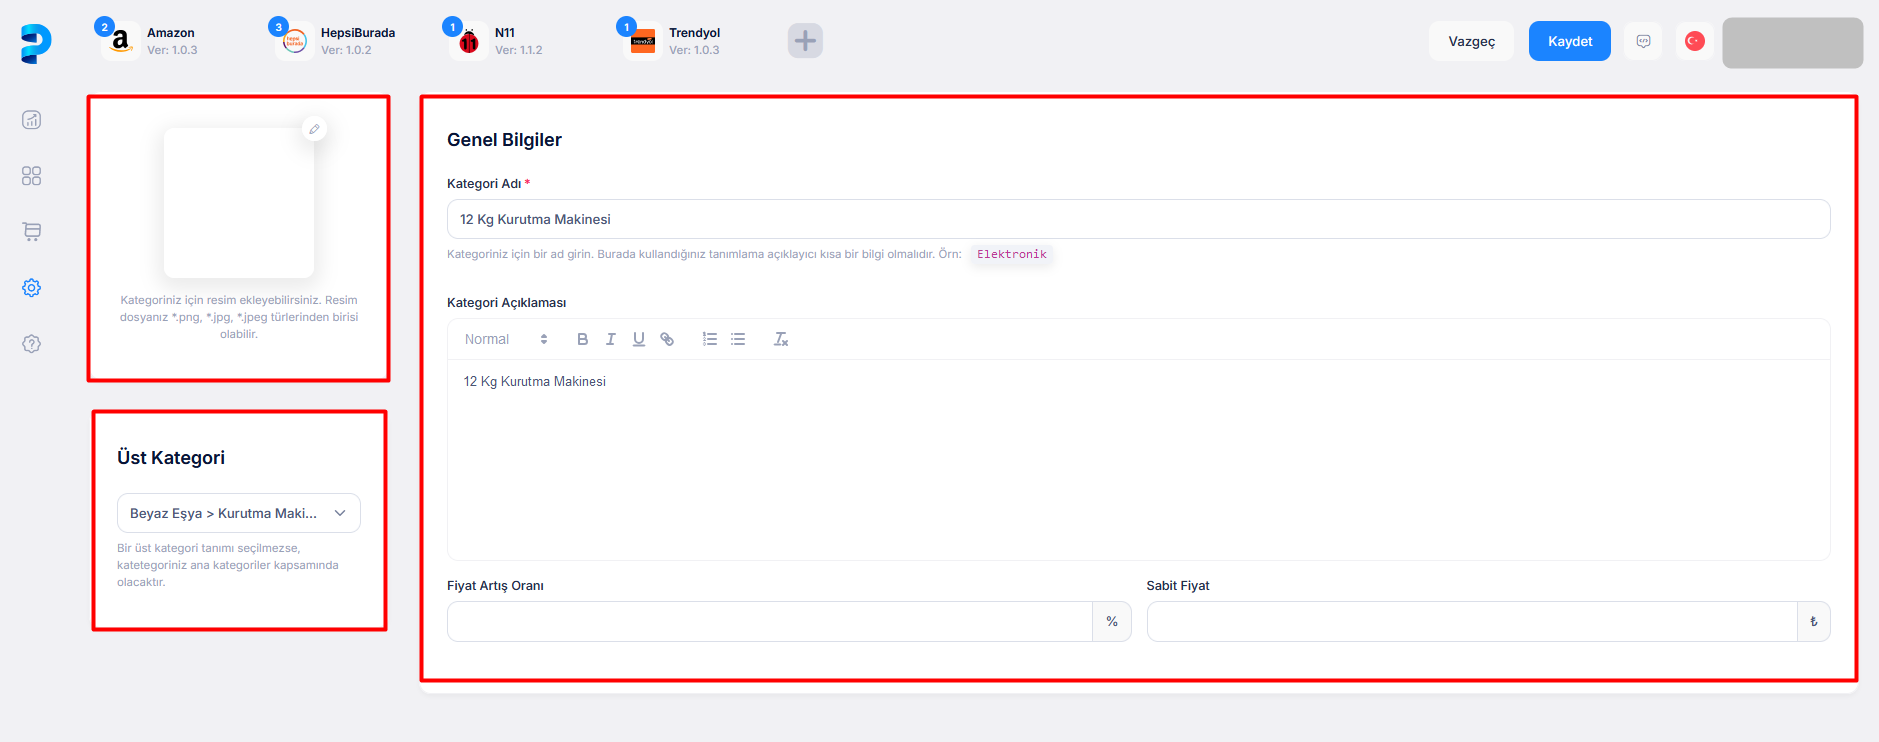The height and width of the screenshot is (742, 1879).
Task: Toggle underline formatting in description editor
Action: pyautogui.click(x=638, y=340)
